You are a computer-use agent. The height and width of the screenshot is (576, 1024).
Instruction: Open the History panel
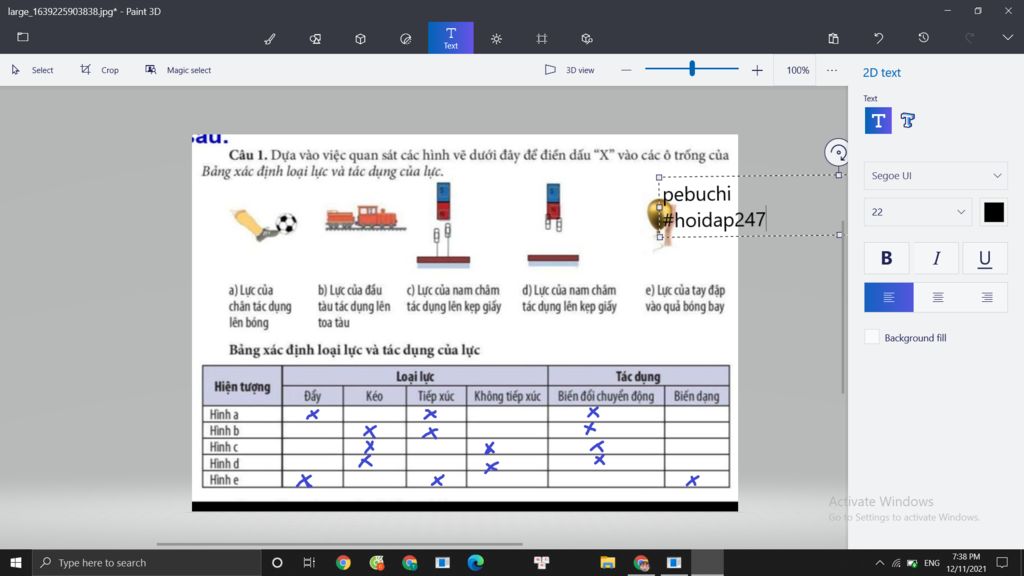[923, 38]
